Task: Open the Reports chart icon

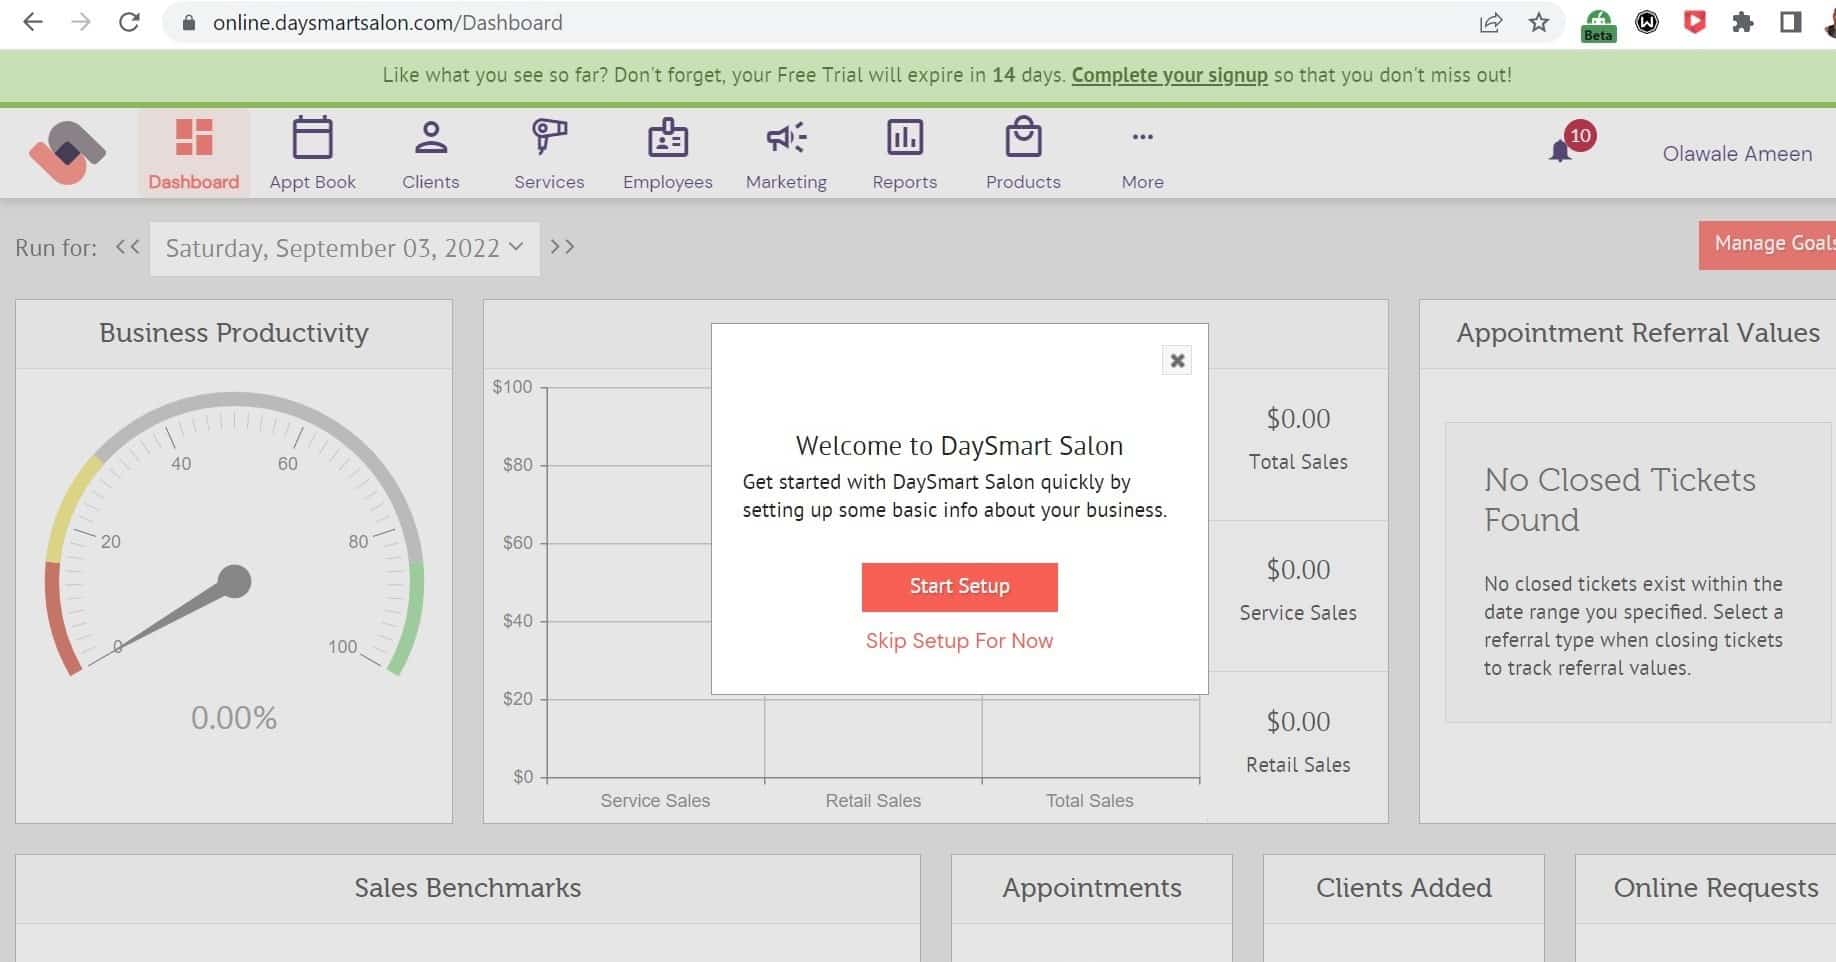Action: (905, 137)
